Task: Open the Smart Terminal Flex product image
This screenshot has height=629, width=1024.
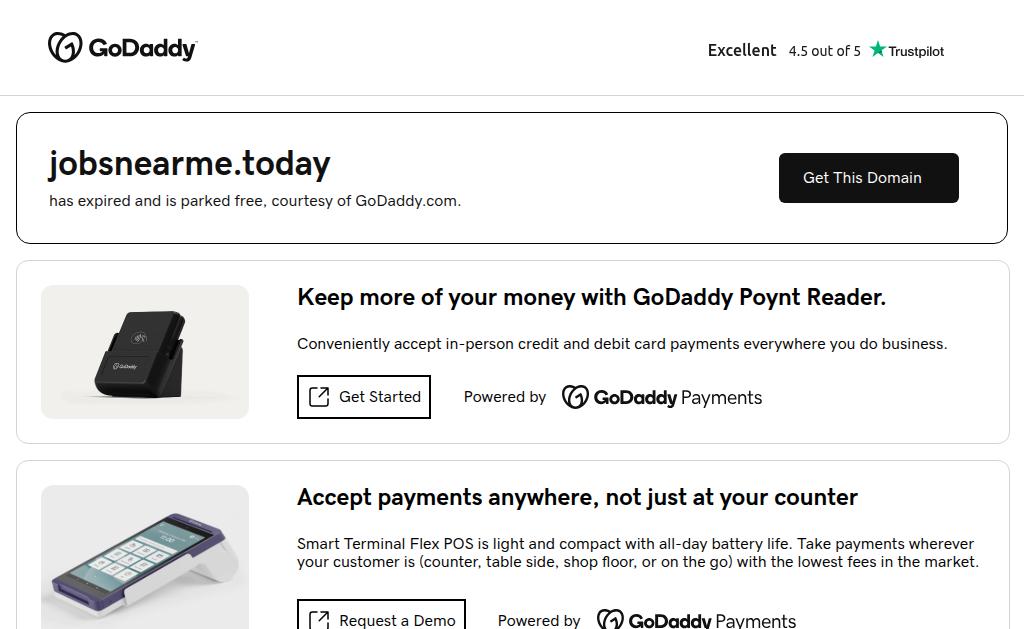Action: pyautogui.click(x=145, y=557)
